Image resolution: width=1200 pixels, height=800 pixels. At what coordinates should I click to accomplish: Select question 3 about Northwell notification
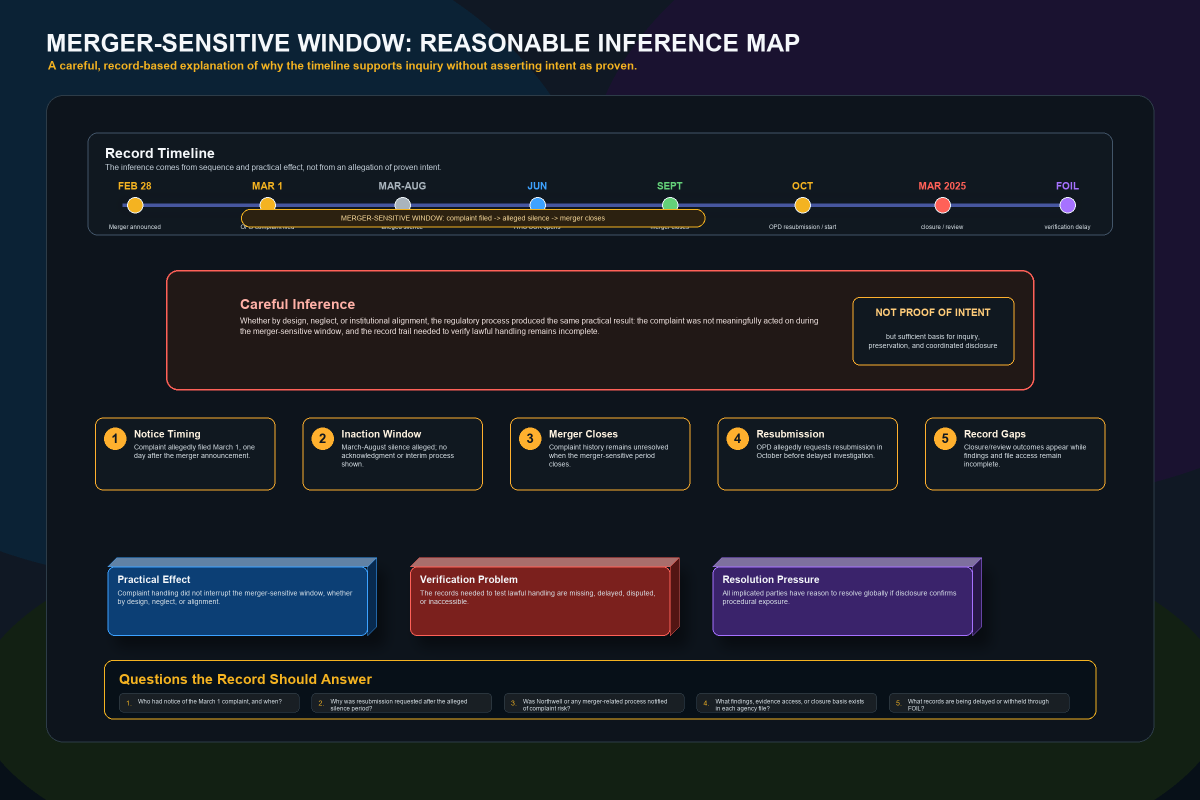(594, 703)
